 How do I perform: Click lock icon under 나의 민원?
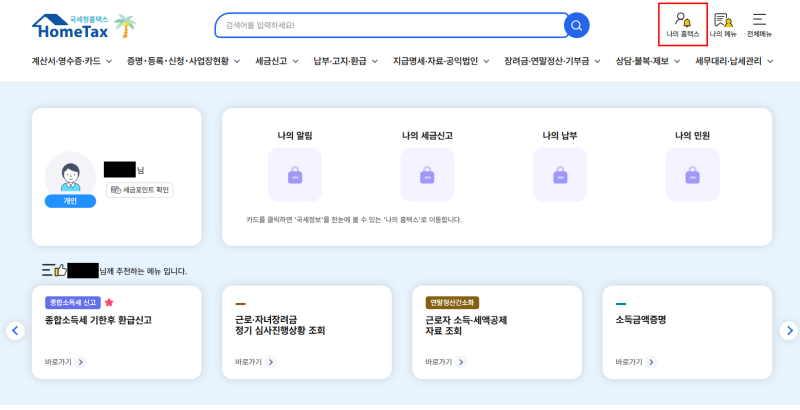tap(692, 175)
